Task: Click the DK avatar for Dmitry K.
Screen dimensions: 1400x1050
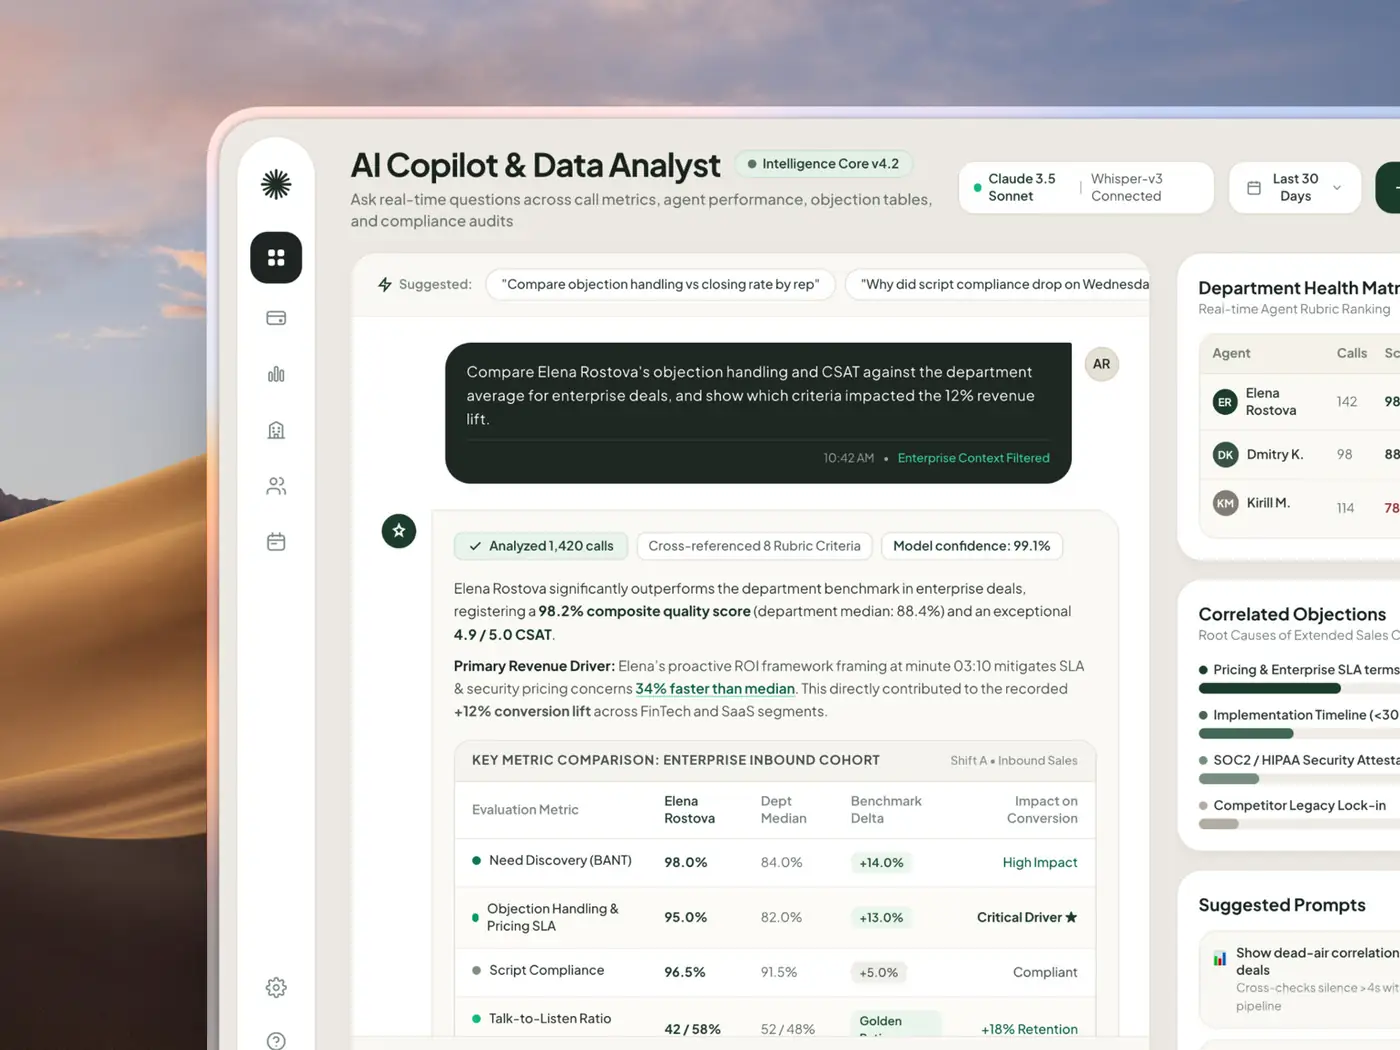Action: click(x=1225, y=455)
